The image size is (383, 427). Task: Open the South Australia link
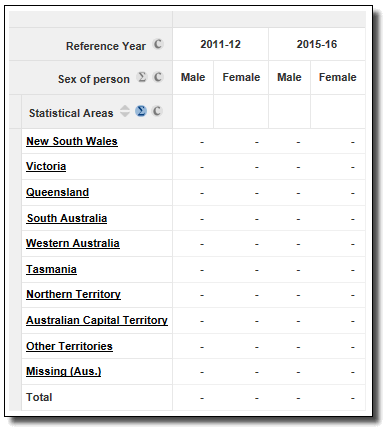(67, 218)
